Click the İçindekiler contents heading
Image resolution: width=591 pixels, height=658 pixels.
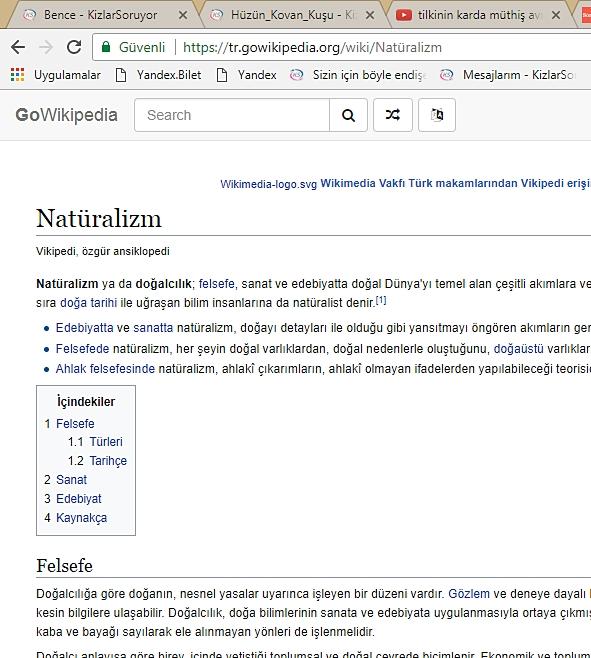86,402
